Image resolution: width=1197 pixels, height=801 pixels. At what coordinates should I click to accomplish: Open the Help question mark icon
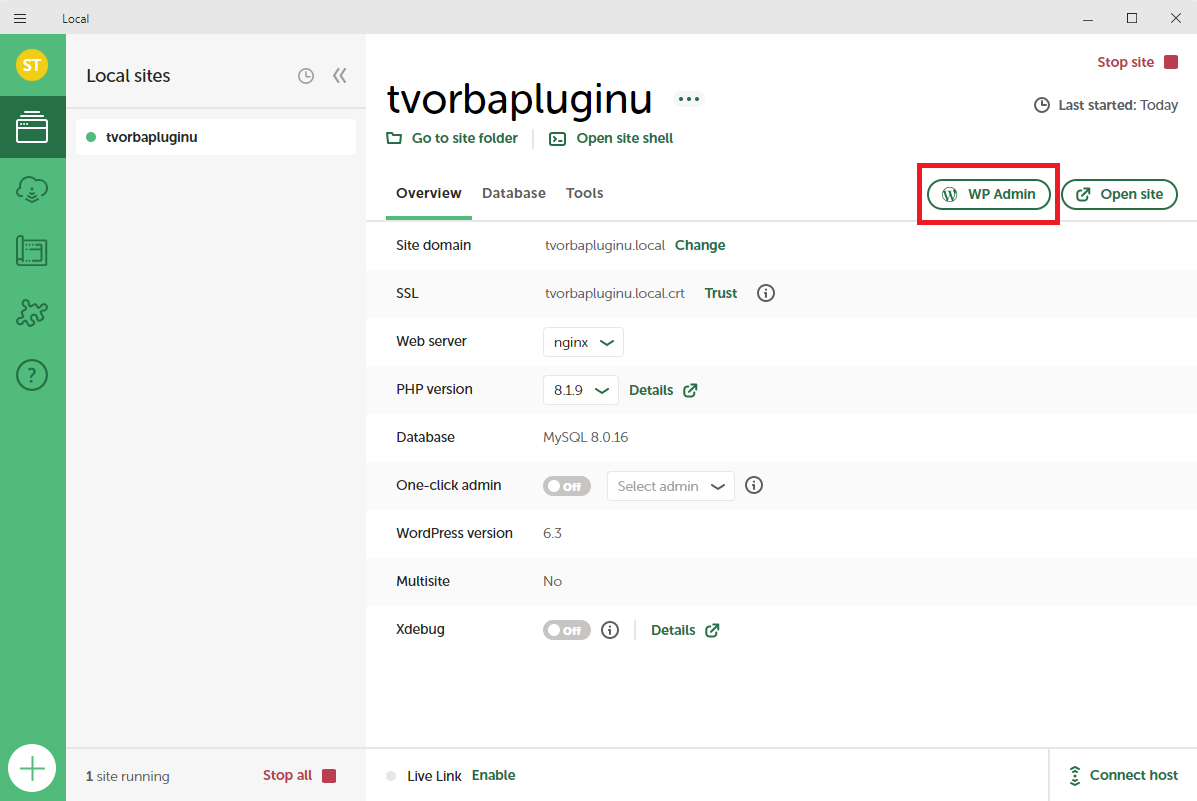pos(33,375)
